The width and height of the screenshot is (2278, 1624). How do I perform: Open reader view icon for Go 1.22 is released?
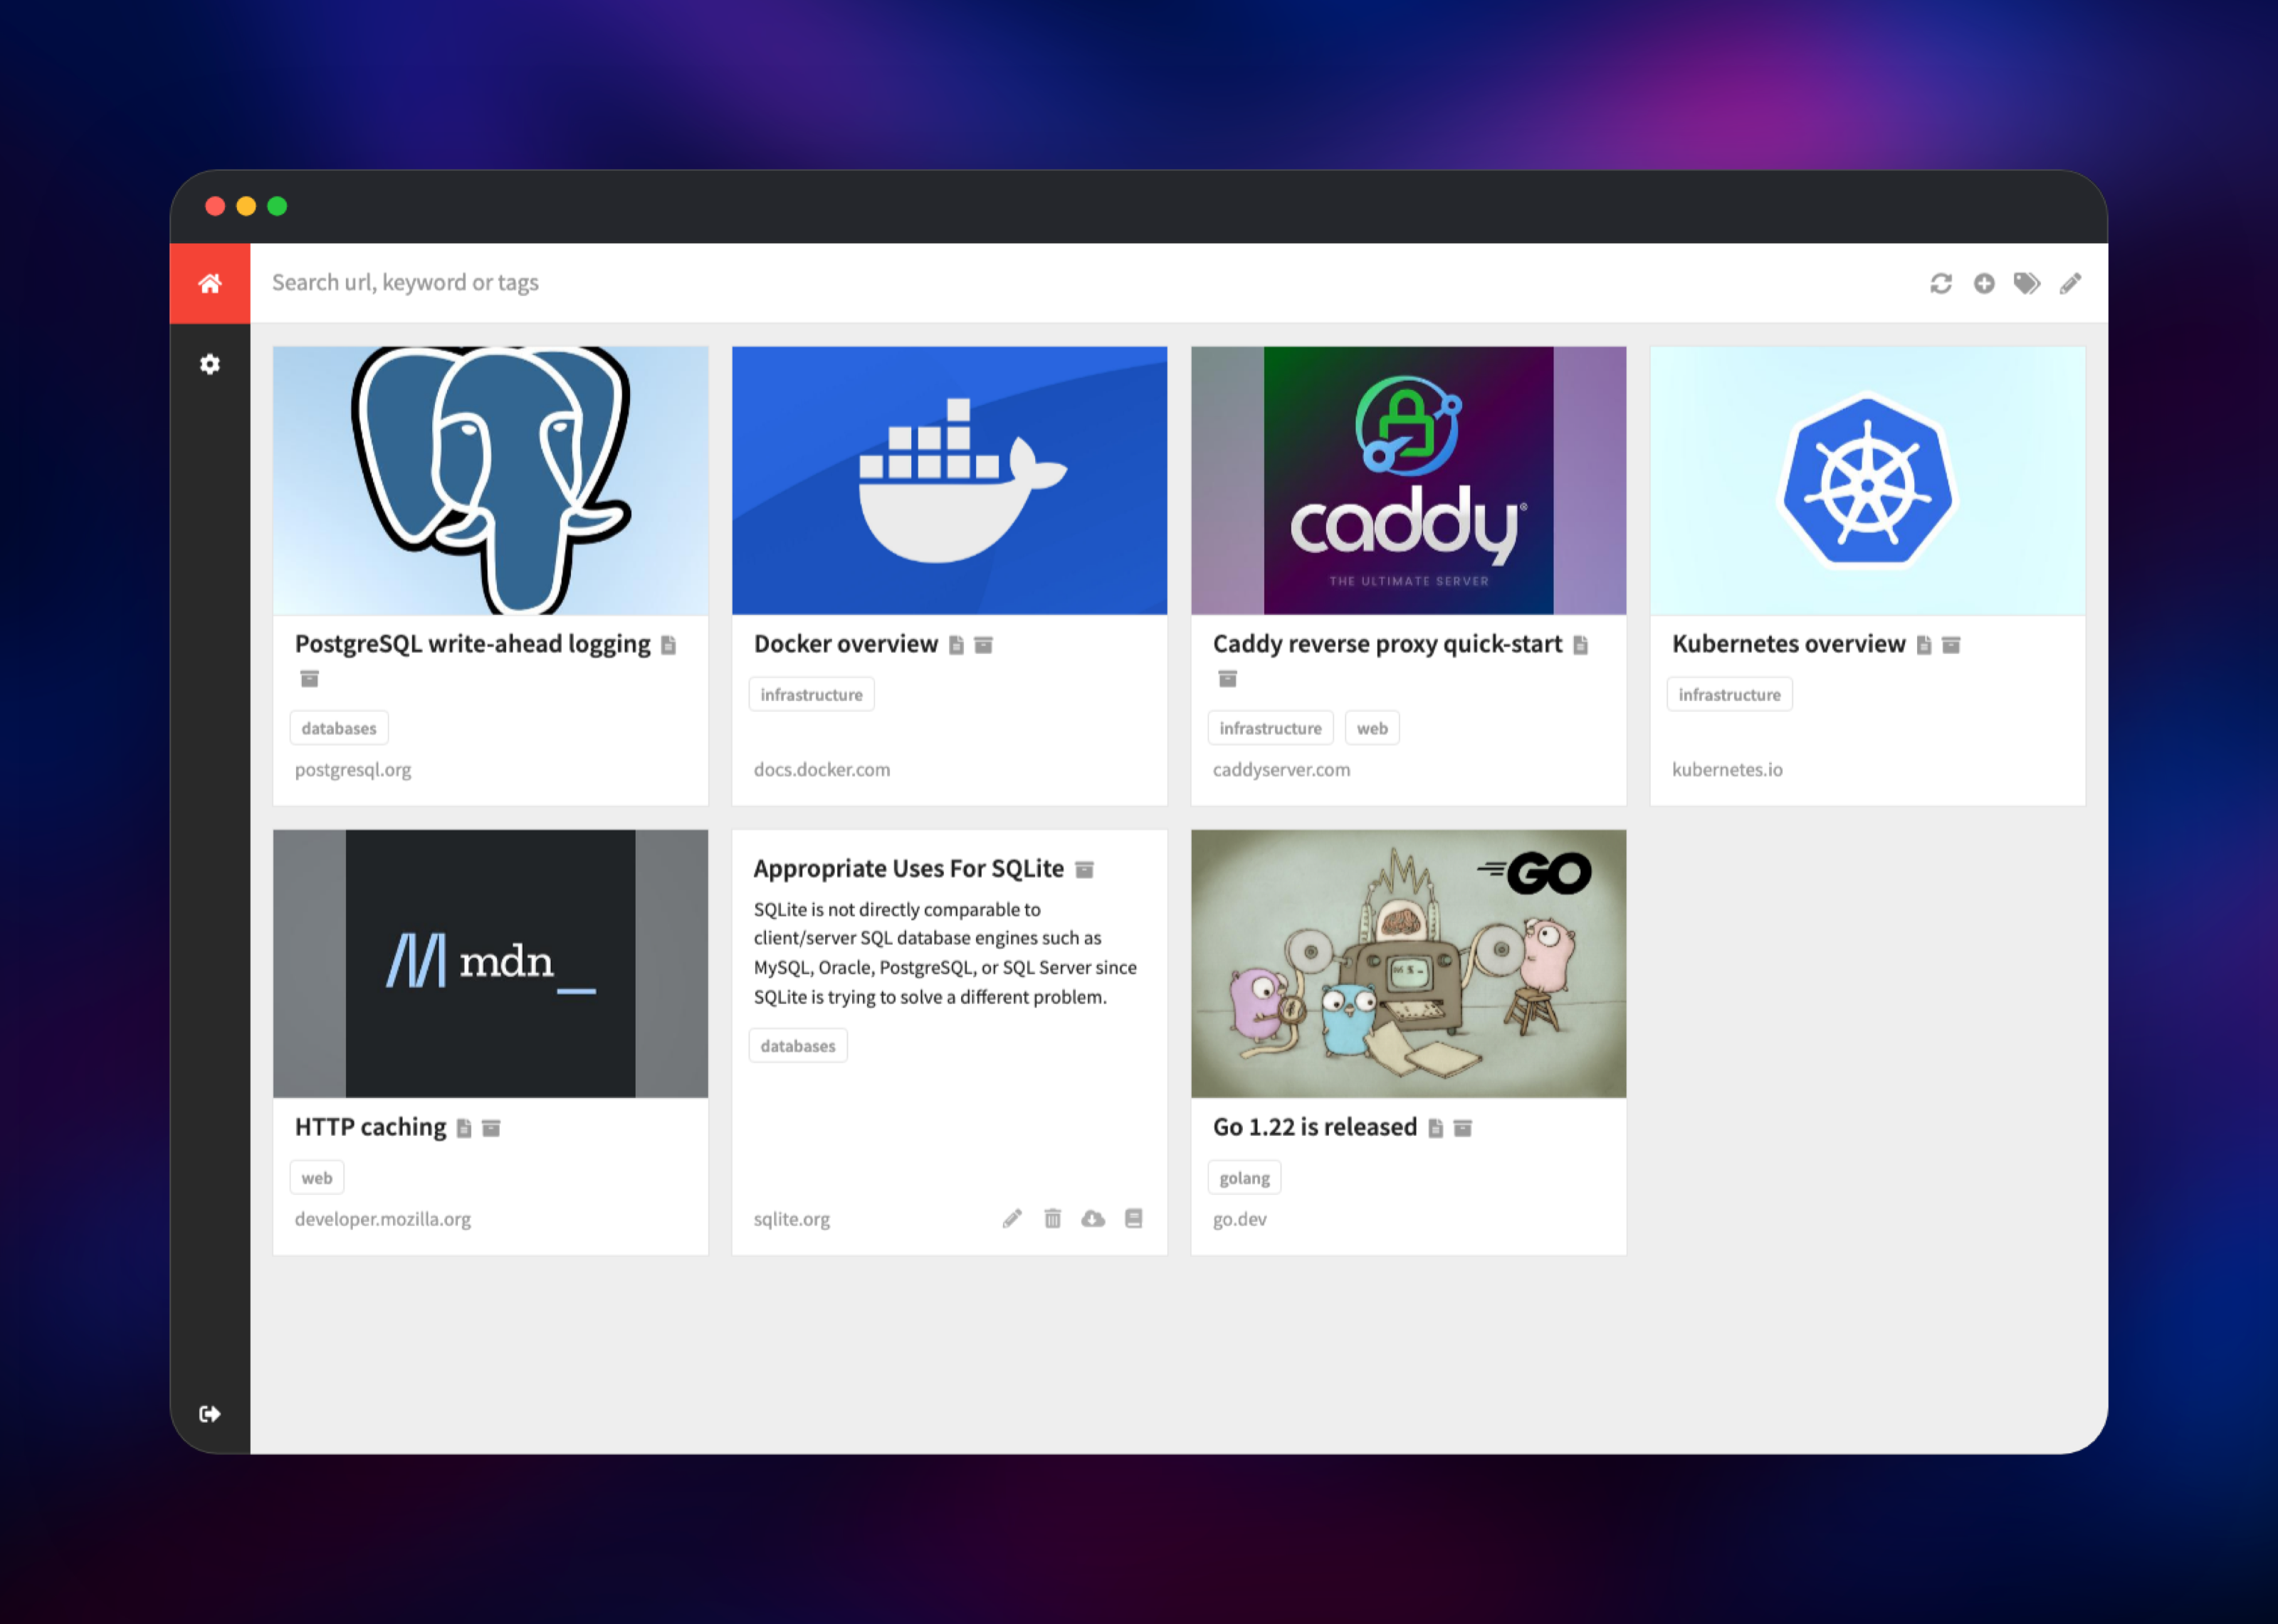click(1436, 1128)
